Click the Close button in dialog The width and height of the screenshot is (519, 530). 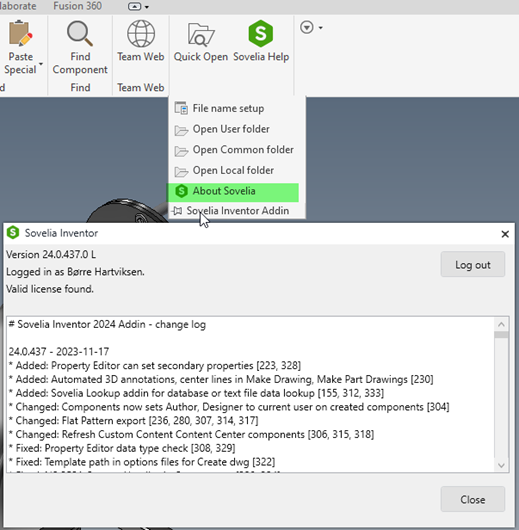473,500
